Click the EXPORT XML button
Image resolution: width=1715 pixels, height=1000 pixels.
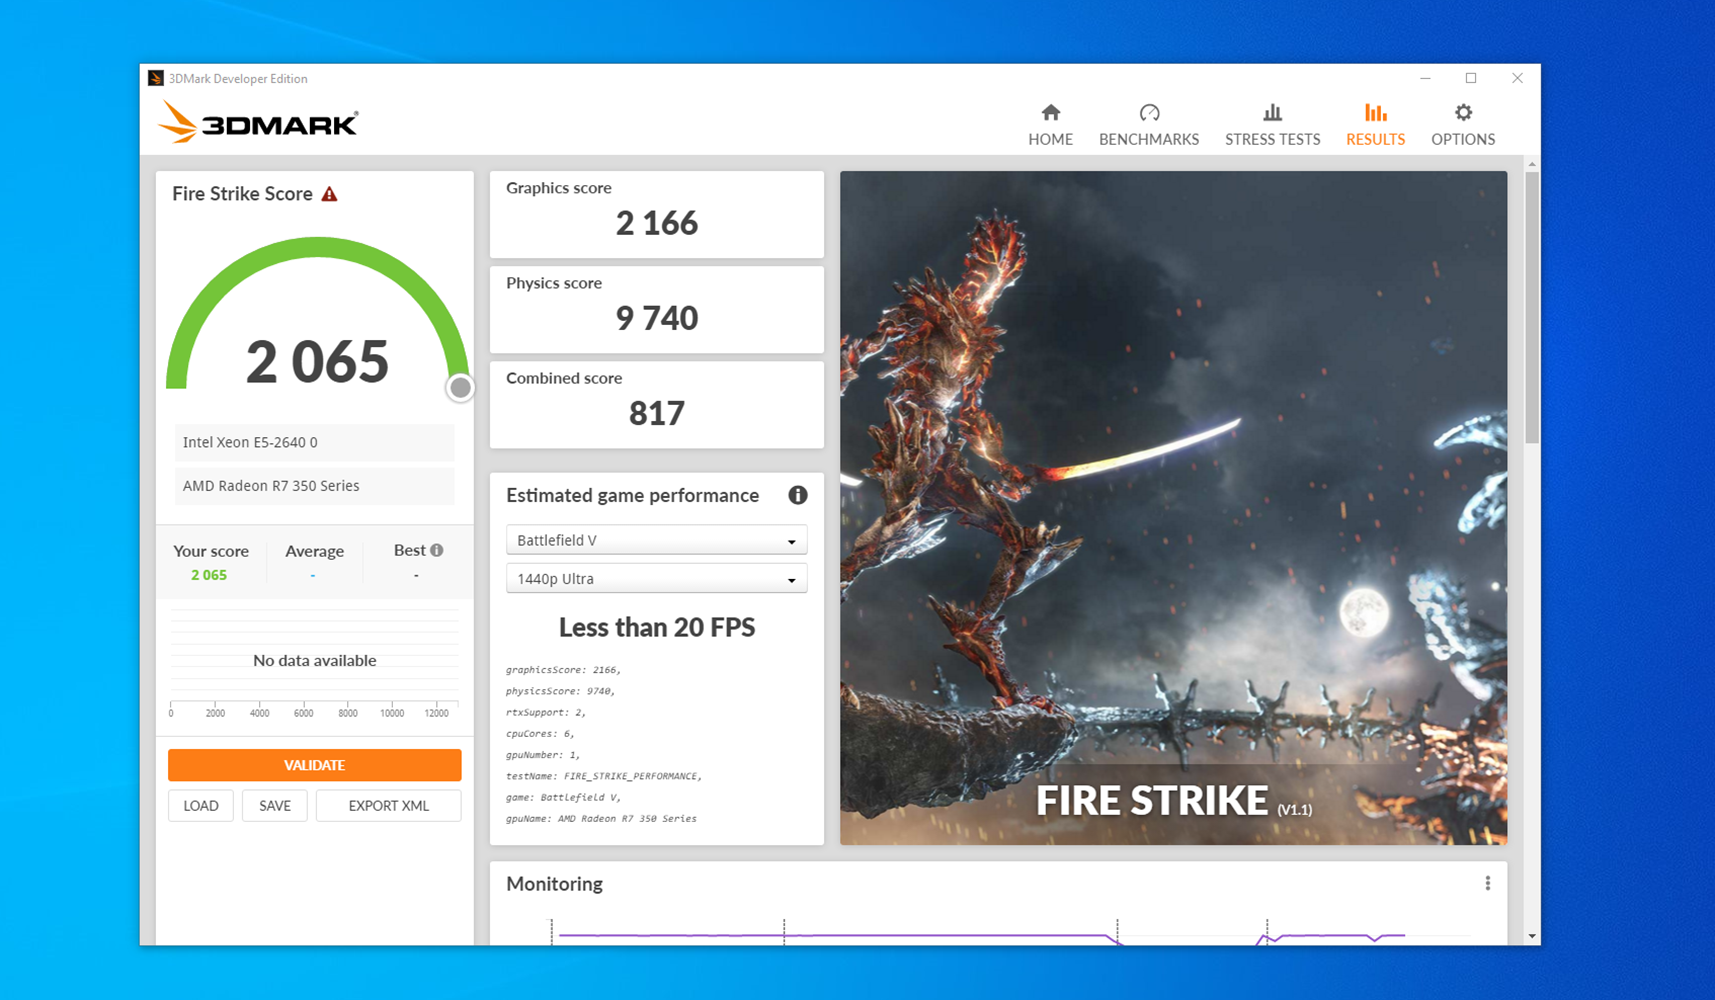pos(388,806)
